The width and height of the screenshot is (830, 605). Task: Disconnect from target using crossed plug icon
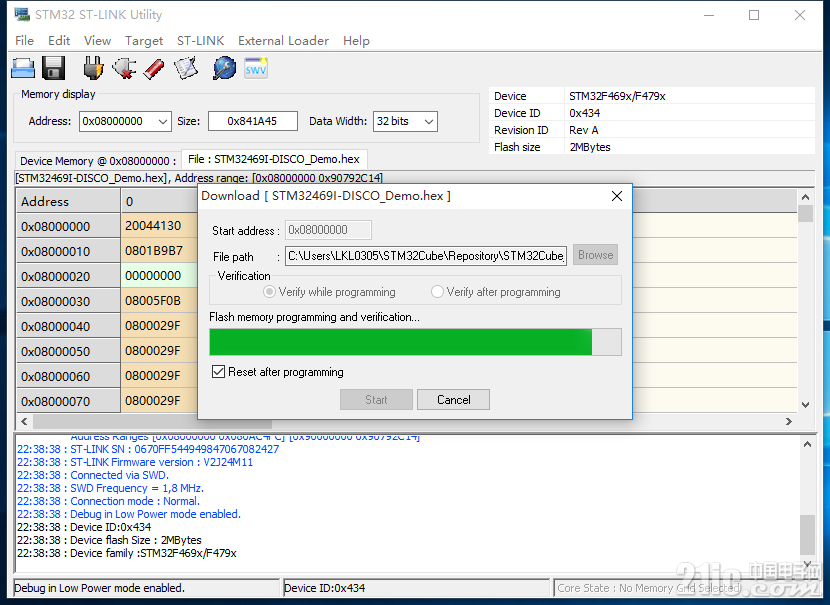coord(124,68)
